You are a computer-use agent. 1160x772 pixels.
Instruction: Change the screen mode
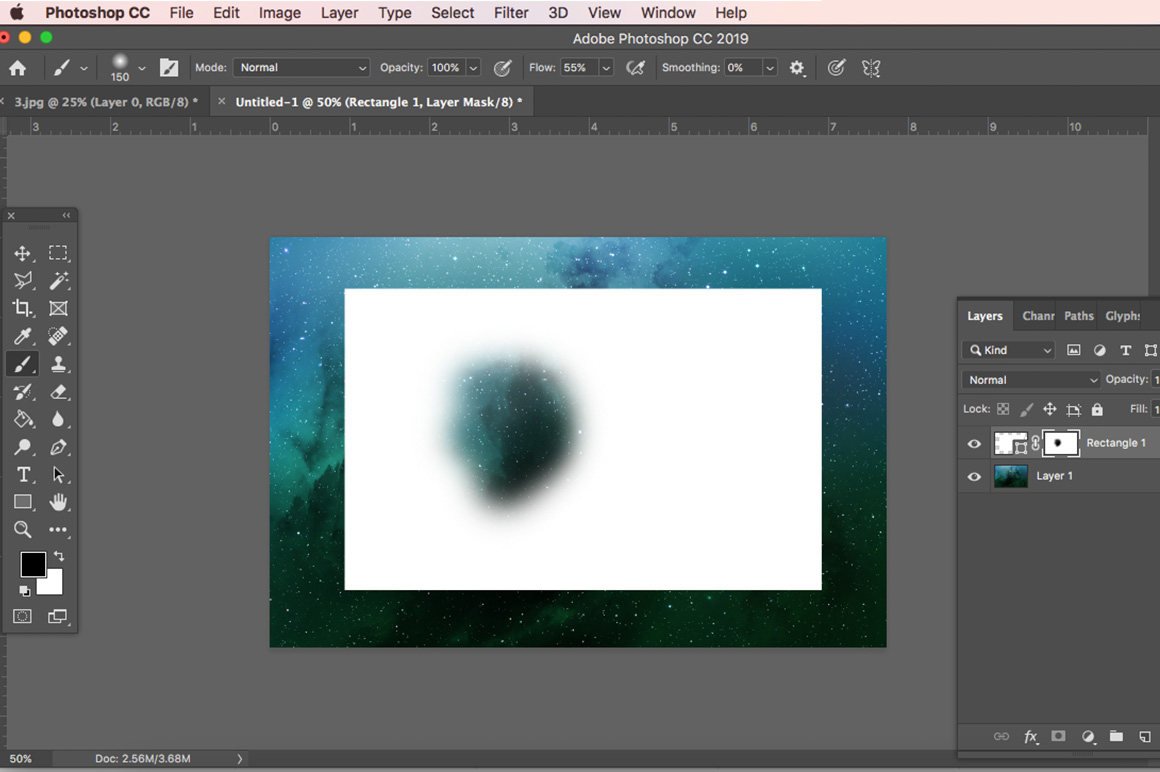(x=58, y=616)
